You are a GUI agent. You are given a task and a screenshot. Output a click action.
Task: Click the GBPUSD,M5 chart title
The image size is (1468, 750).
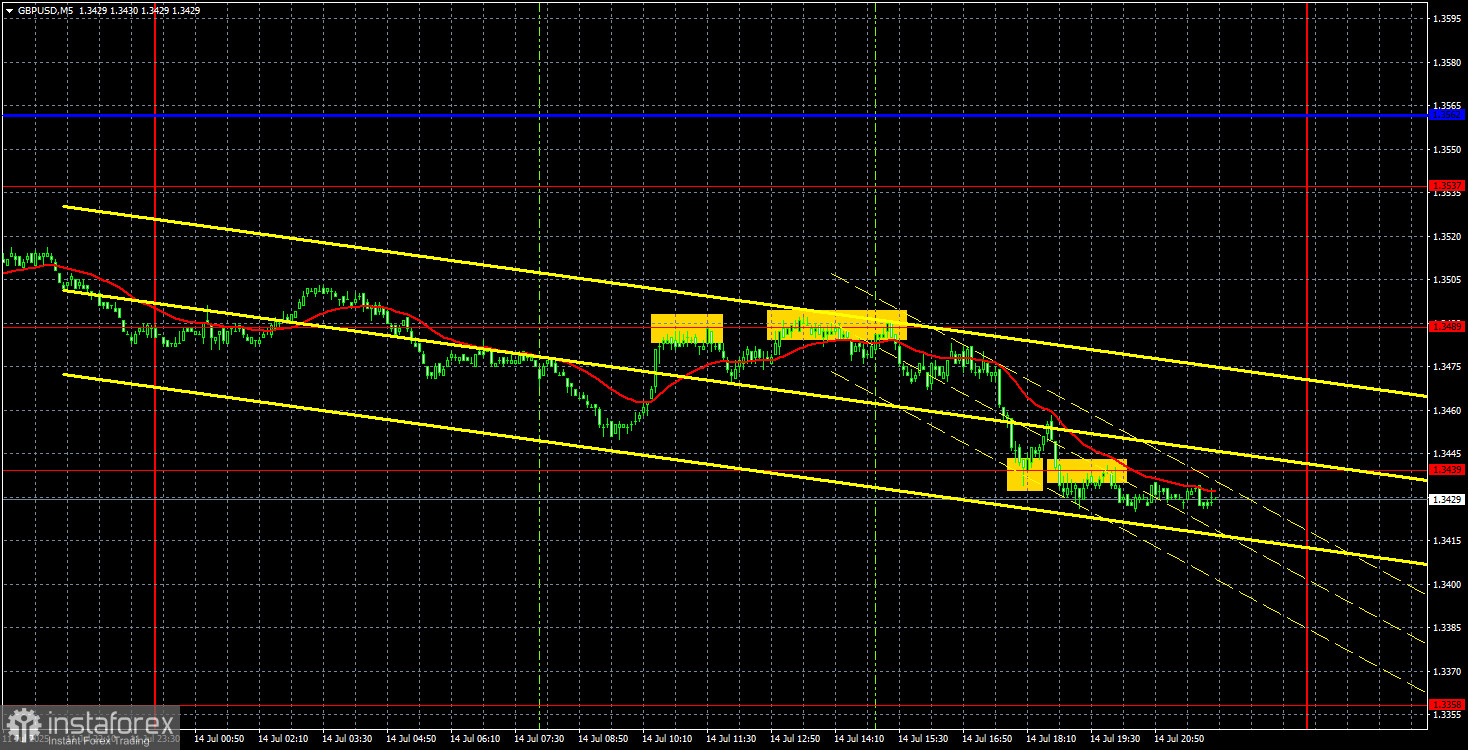tap(44, 10)
